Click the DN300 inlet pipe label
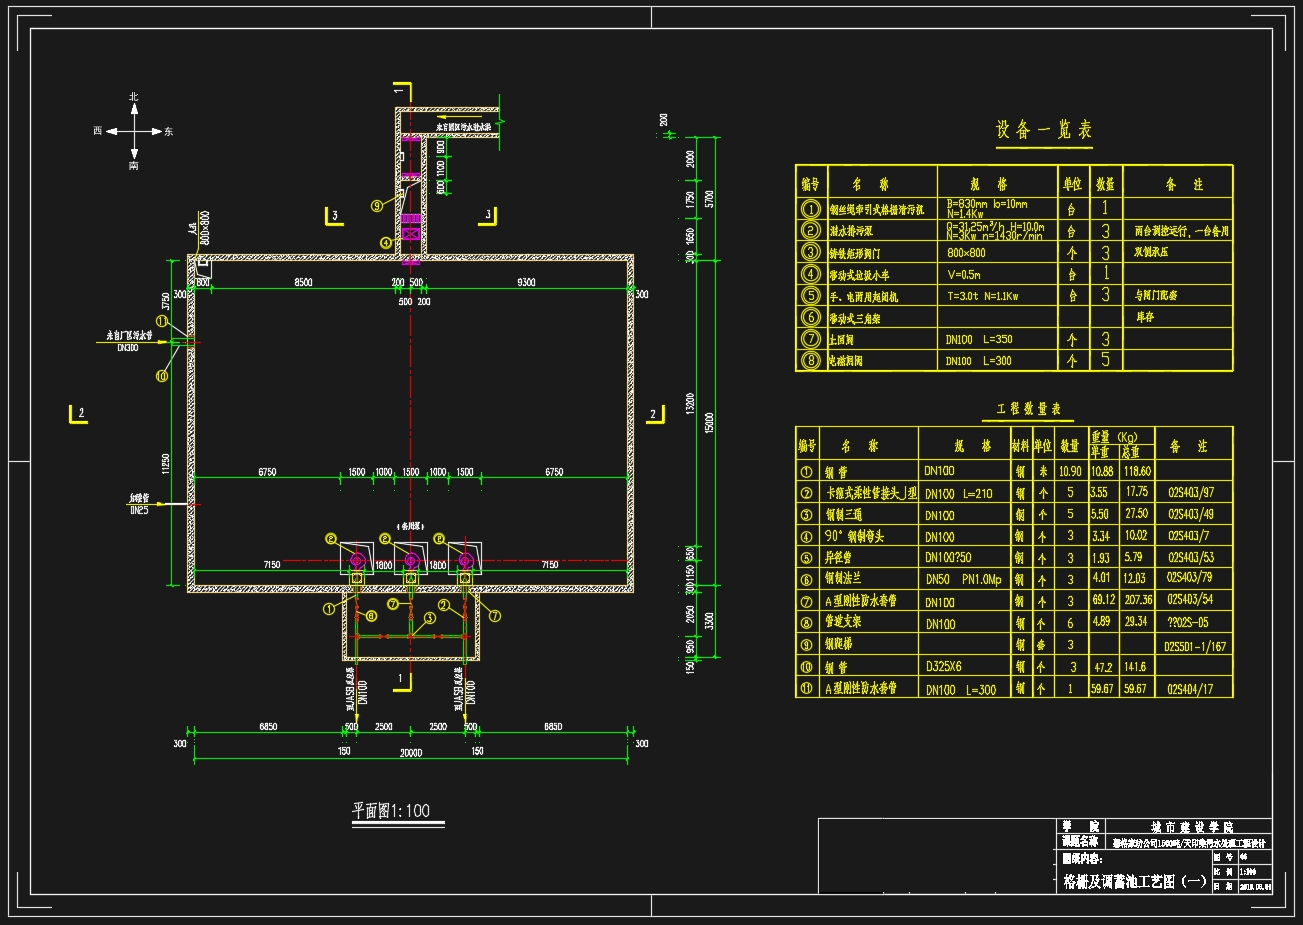This screenshot has width=1303, height=925. [x=127, y=348]
